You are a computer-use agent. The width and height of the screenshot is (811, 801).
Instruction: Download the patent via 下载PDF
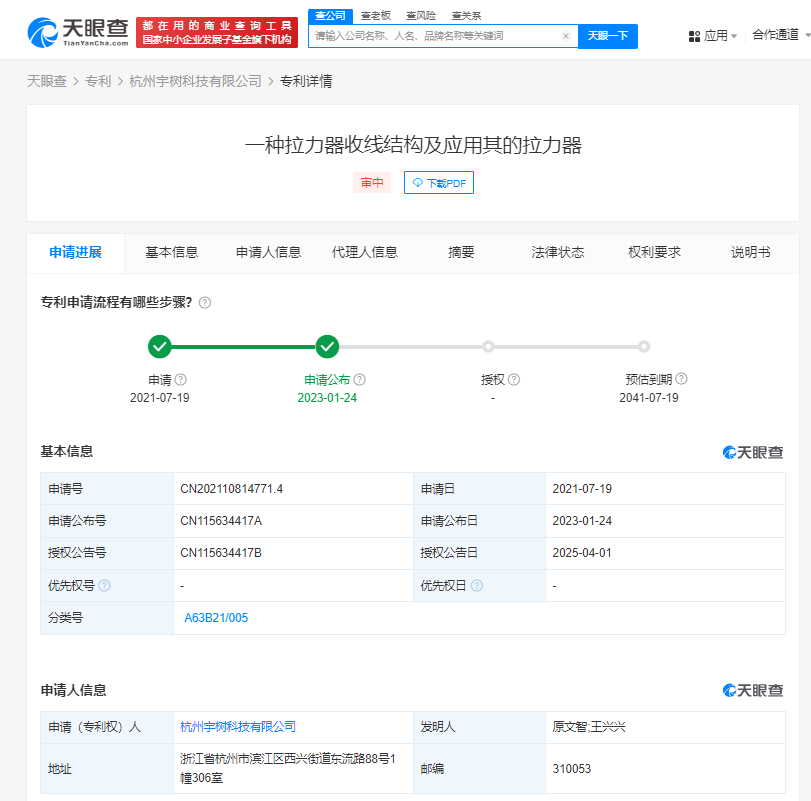coord(439,183)
